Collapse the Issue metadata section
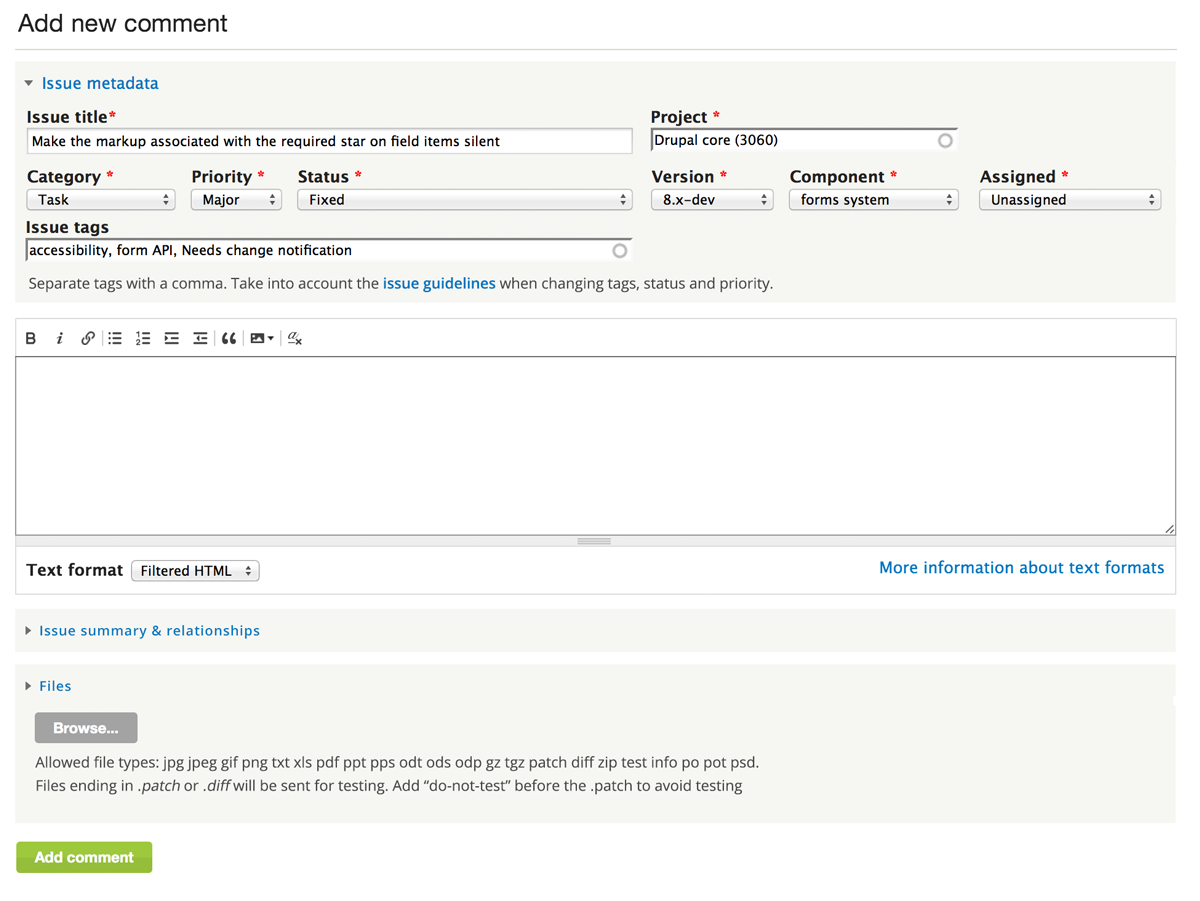1200x901 pixels. (x=99, y=84)
